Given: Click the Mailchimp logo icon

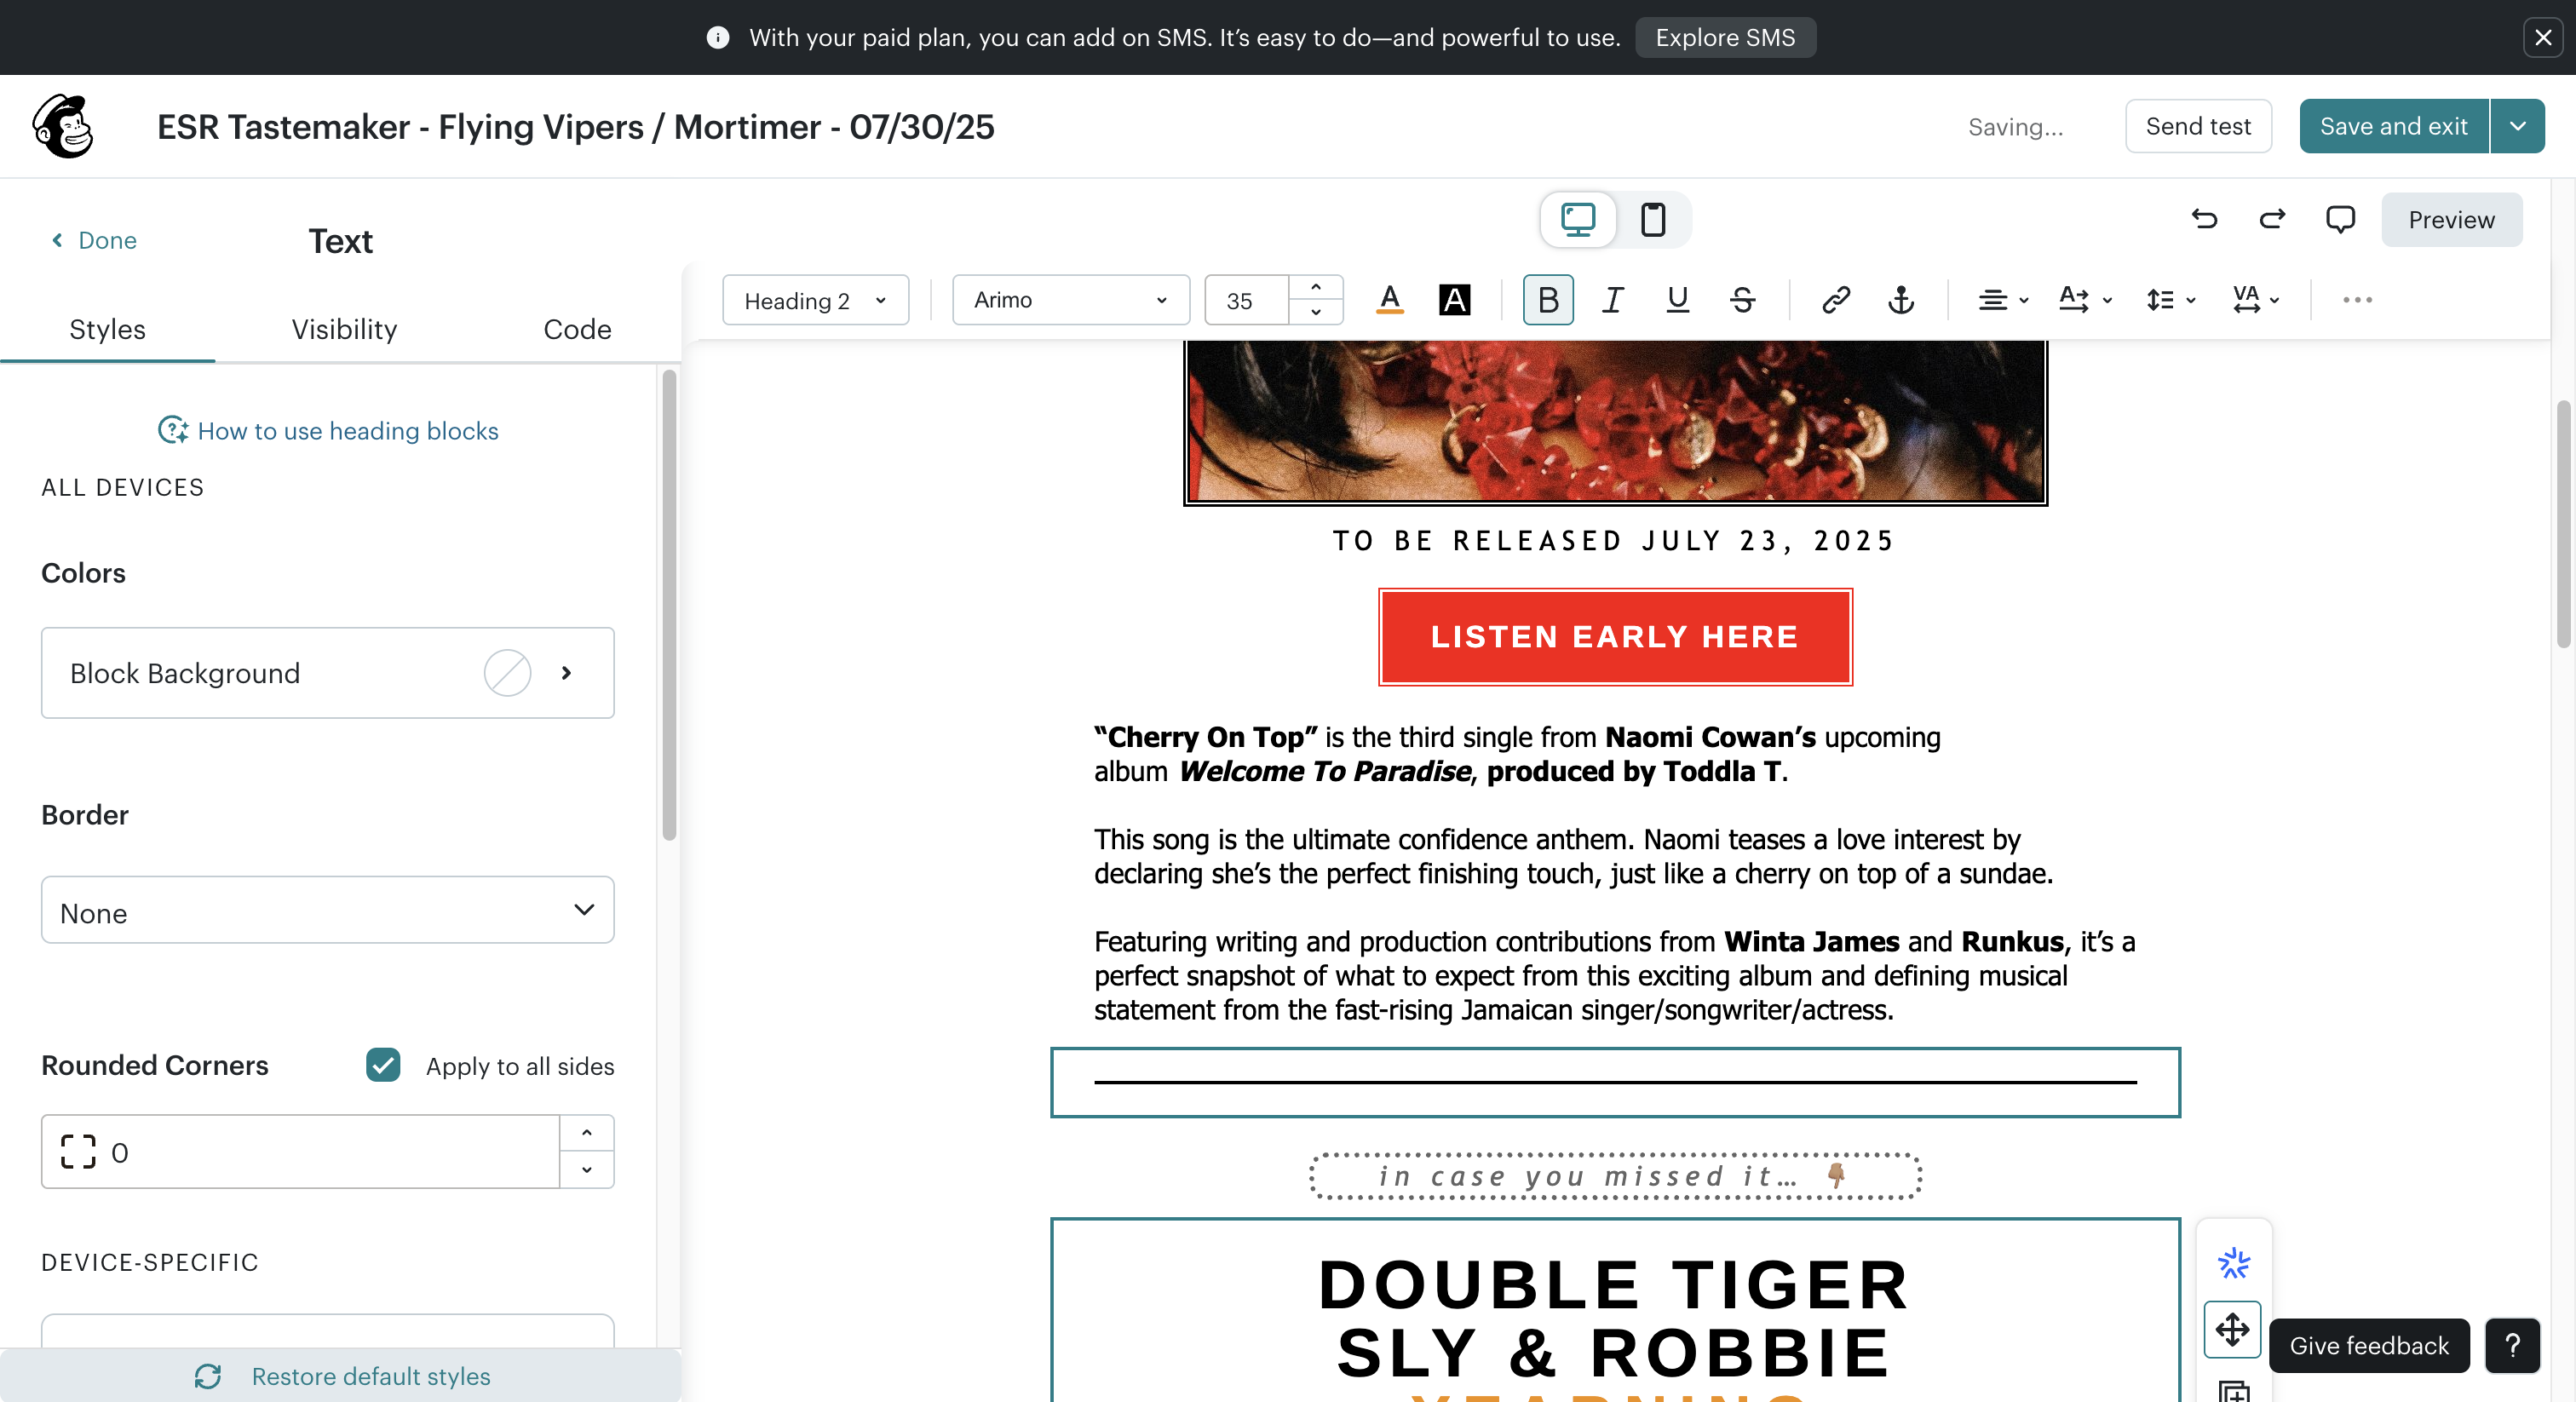Looking at the screenshot, I should click(62, 126).
